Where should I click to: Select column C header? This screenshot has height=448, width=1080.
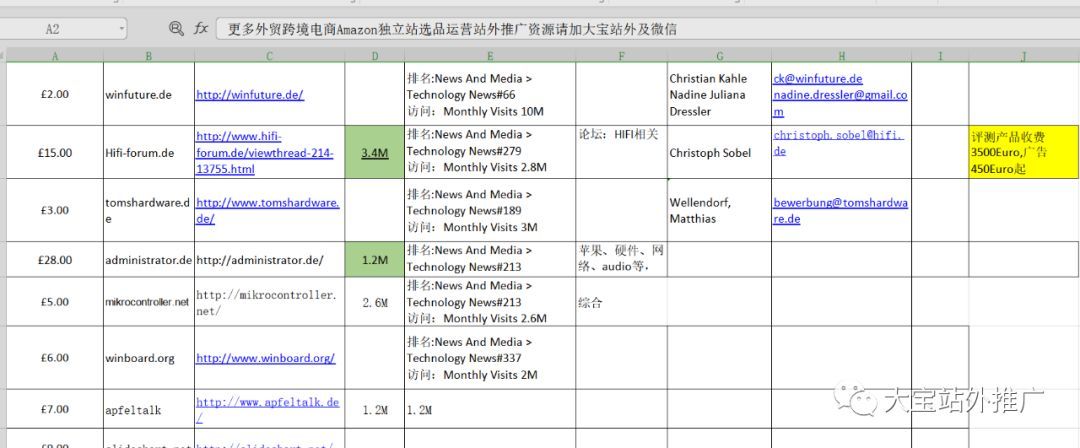[269, 56]
